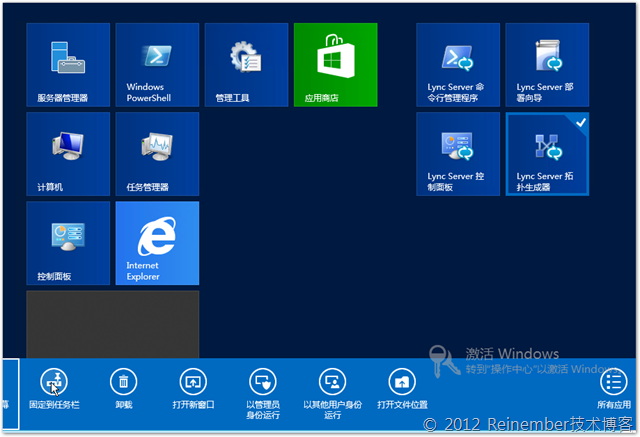
Task: Open the 控制面板 tile
Action: (x=68, y=243)
